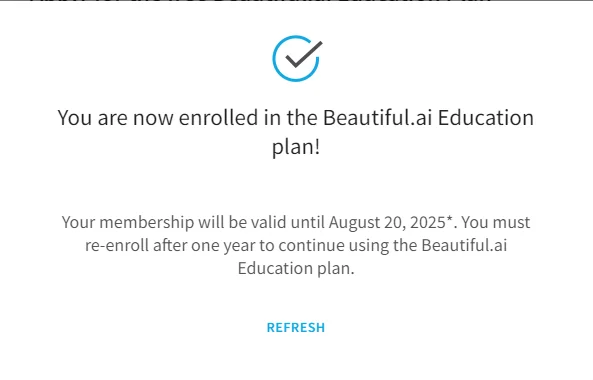Click "Beautiful.ai" in the heading
The image size is (593, 380).
(x=377, y=118)
